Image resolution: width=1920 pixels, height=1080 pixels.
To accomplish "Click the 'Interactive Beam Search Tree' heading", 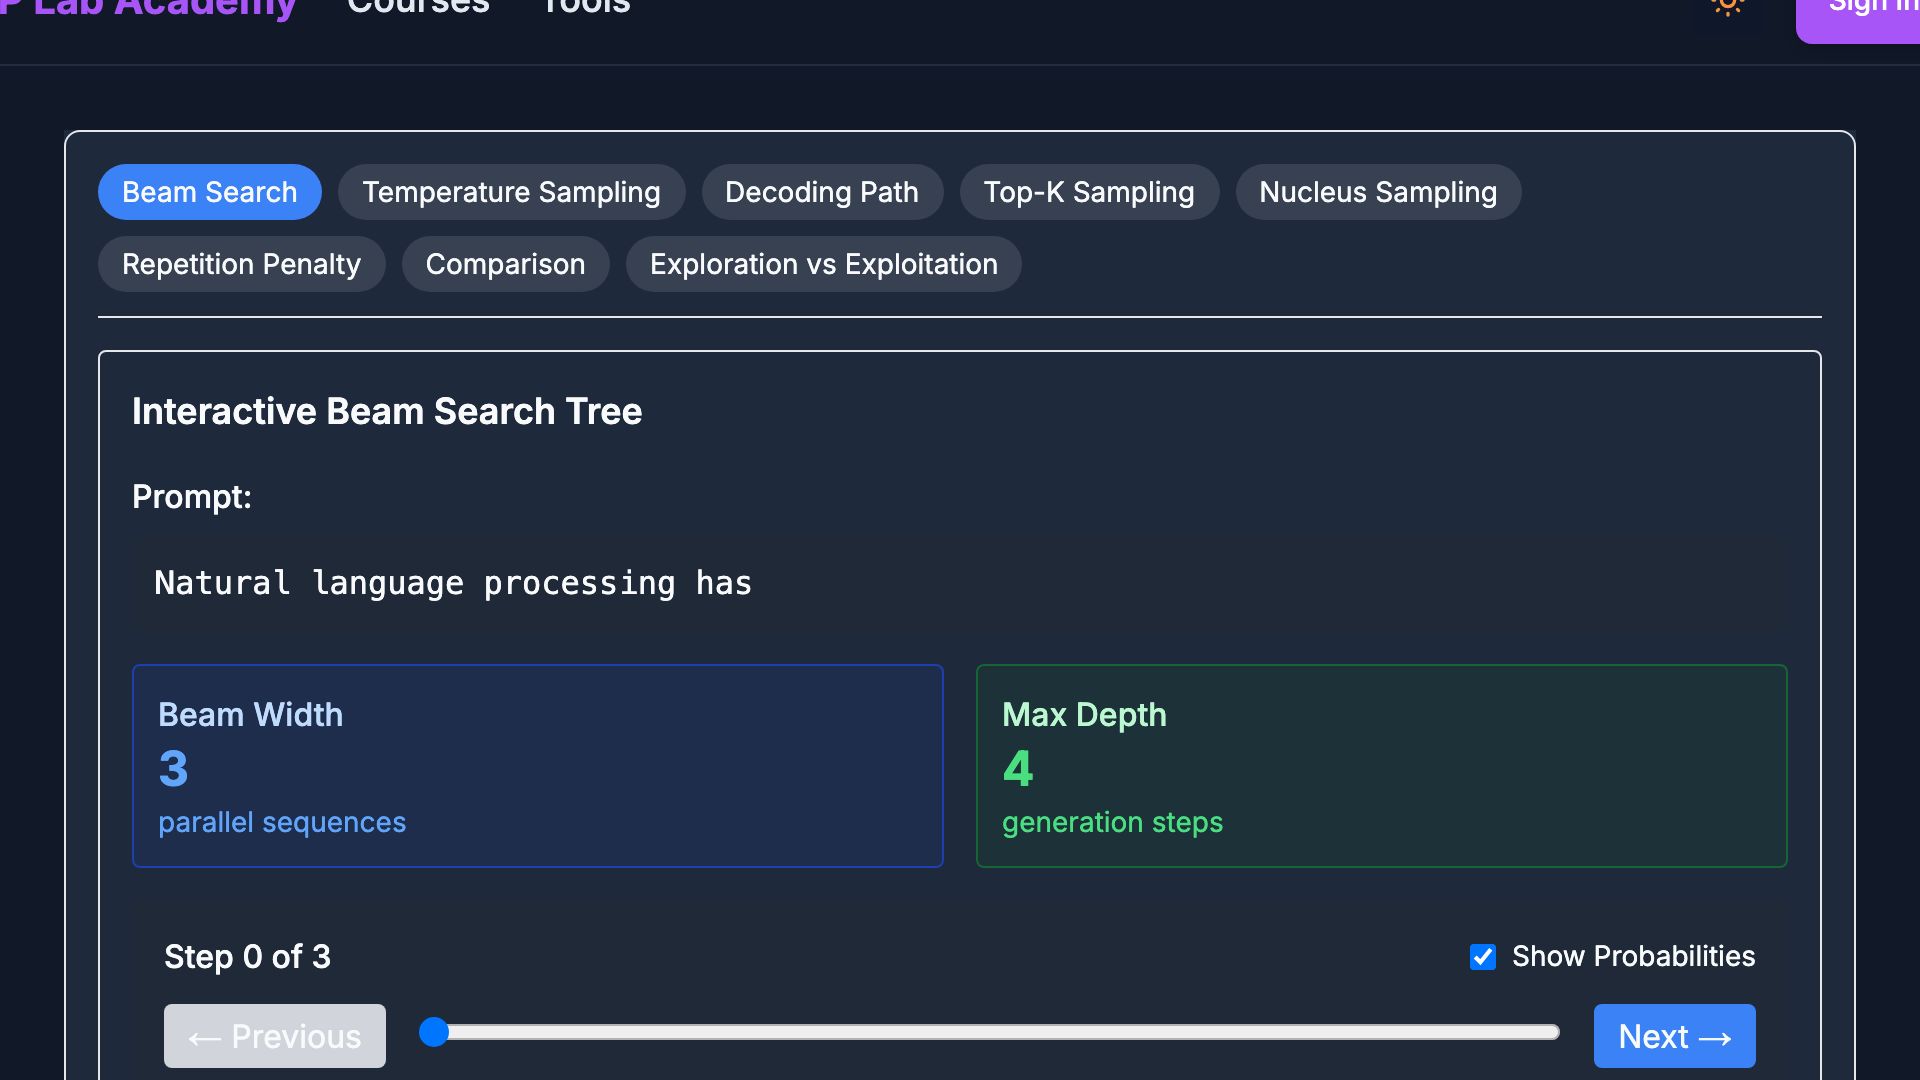I will pos(387,411).
